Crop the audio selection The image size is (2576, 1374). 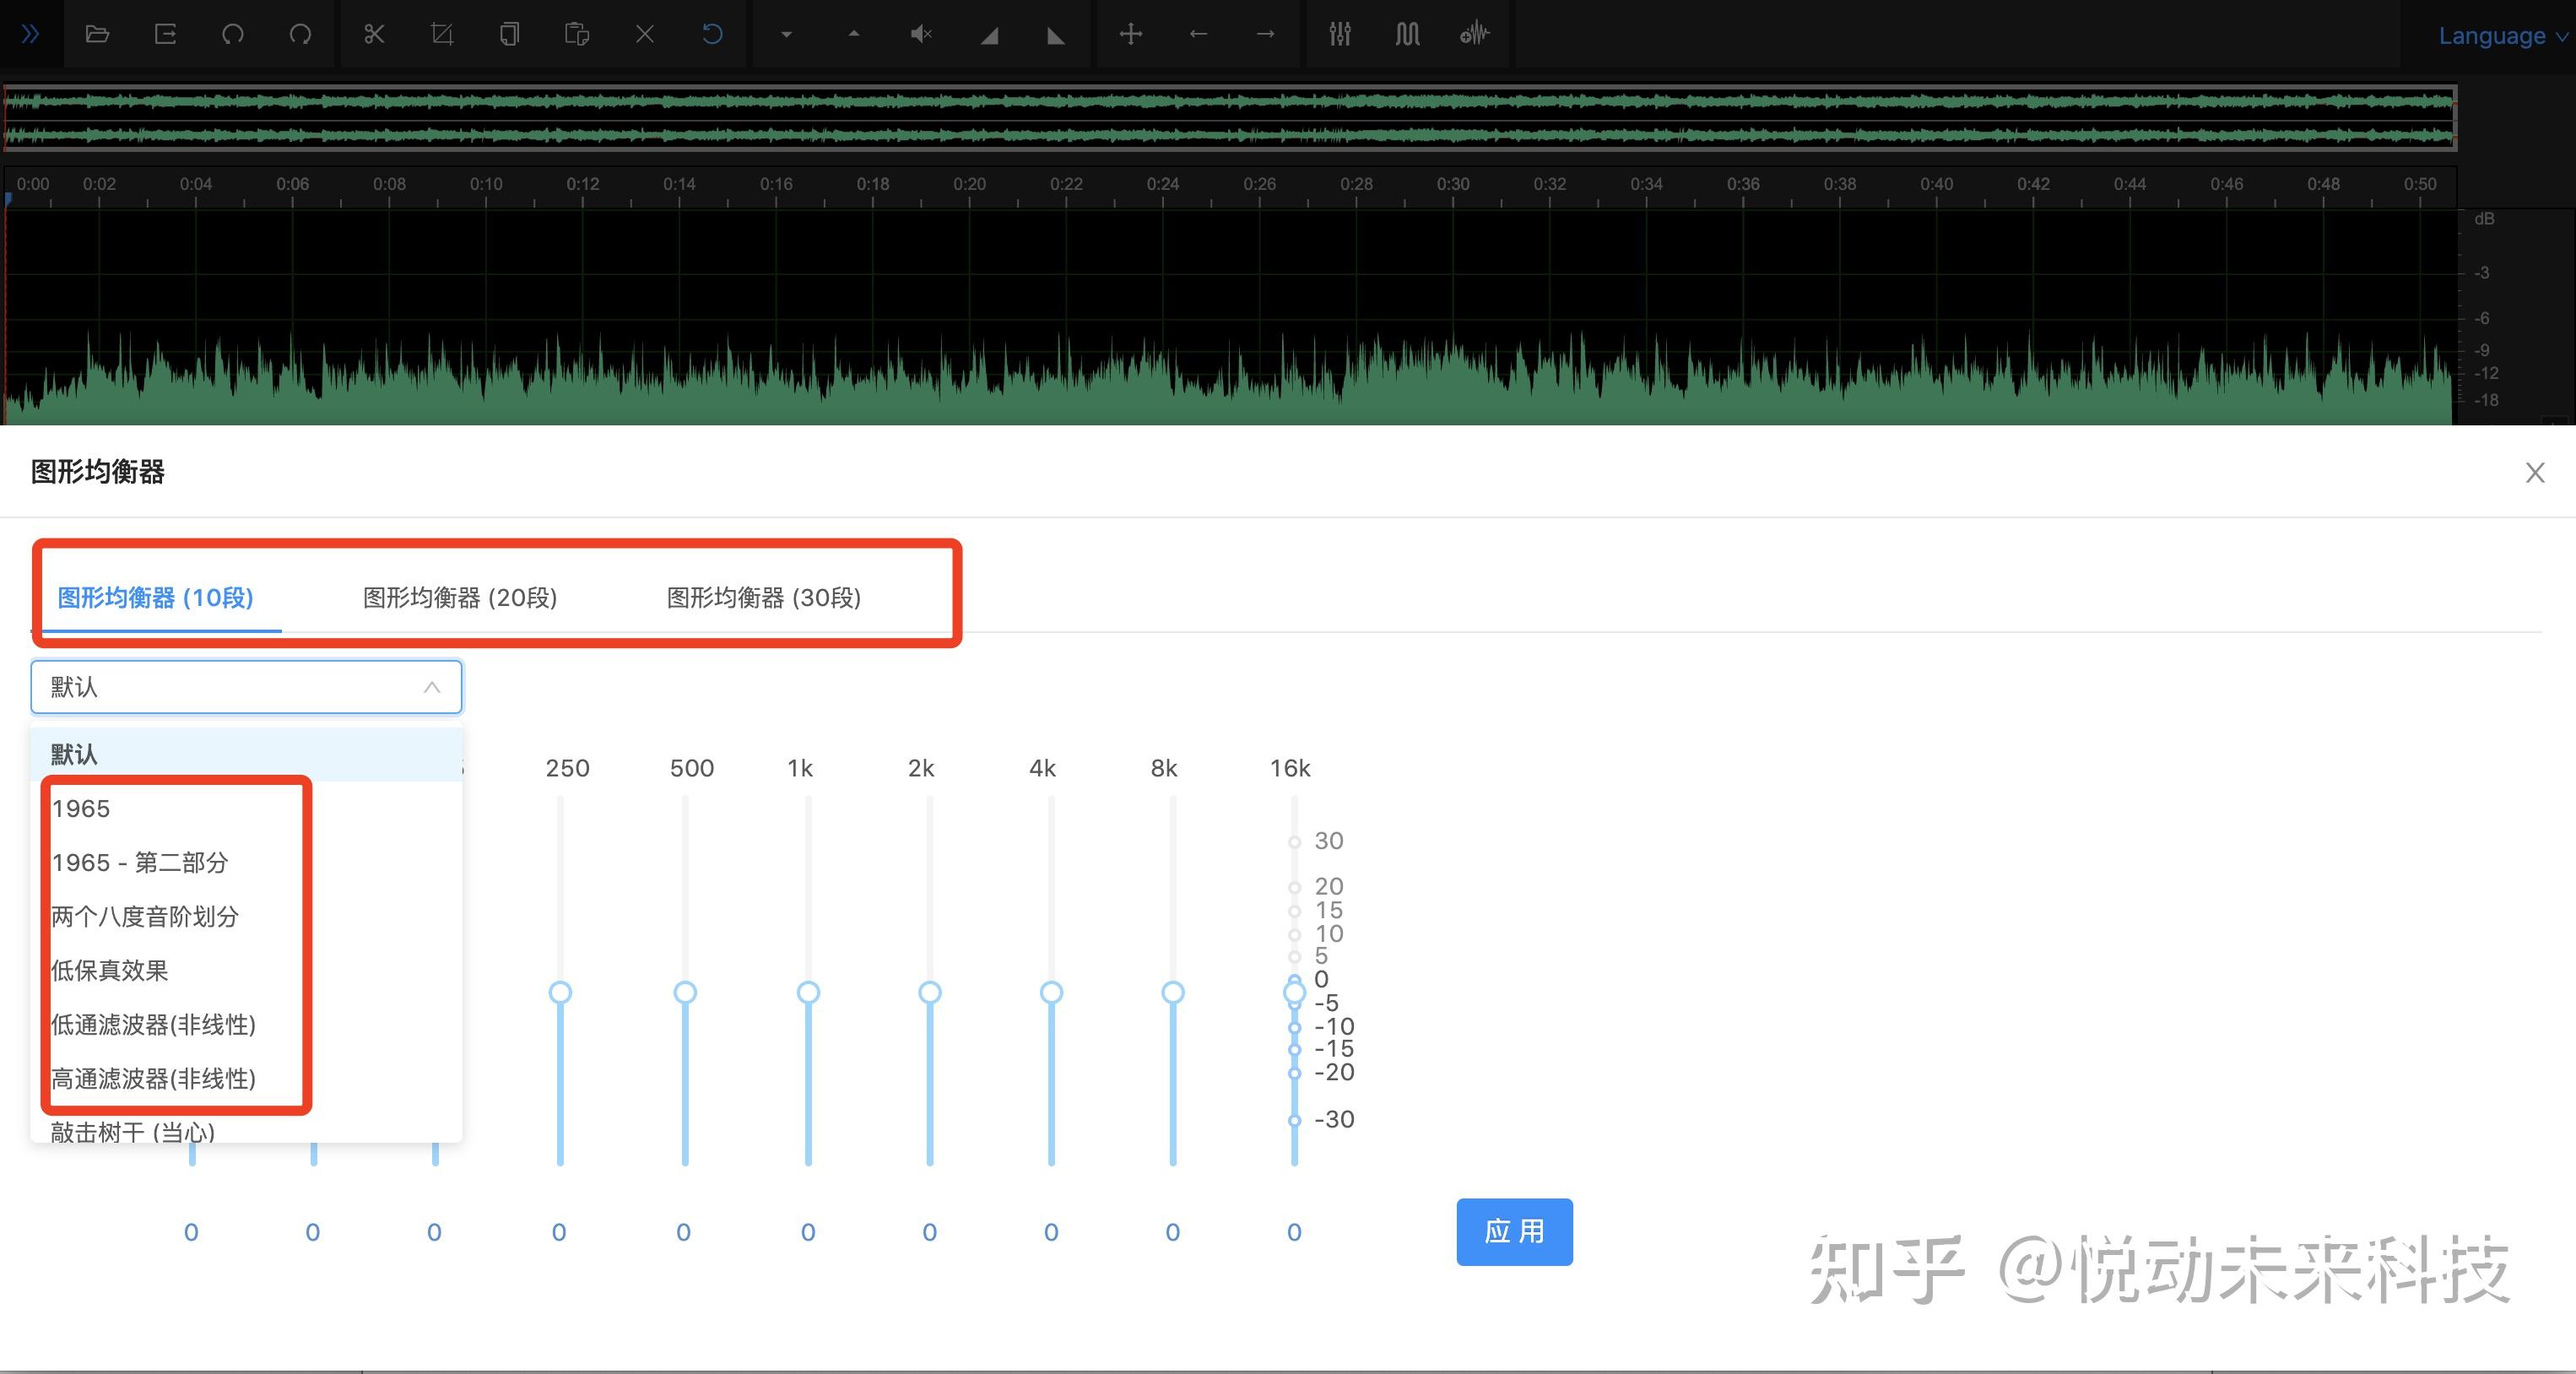point(441,34)
